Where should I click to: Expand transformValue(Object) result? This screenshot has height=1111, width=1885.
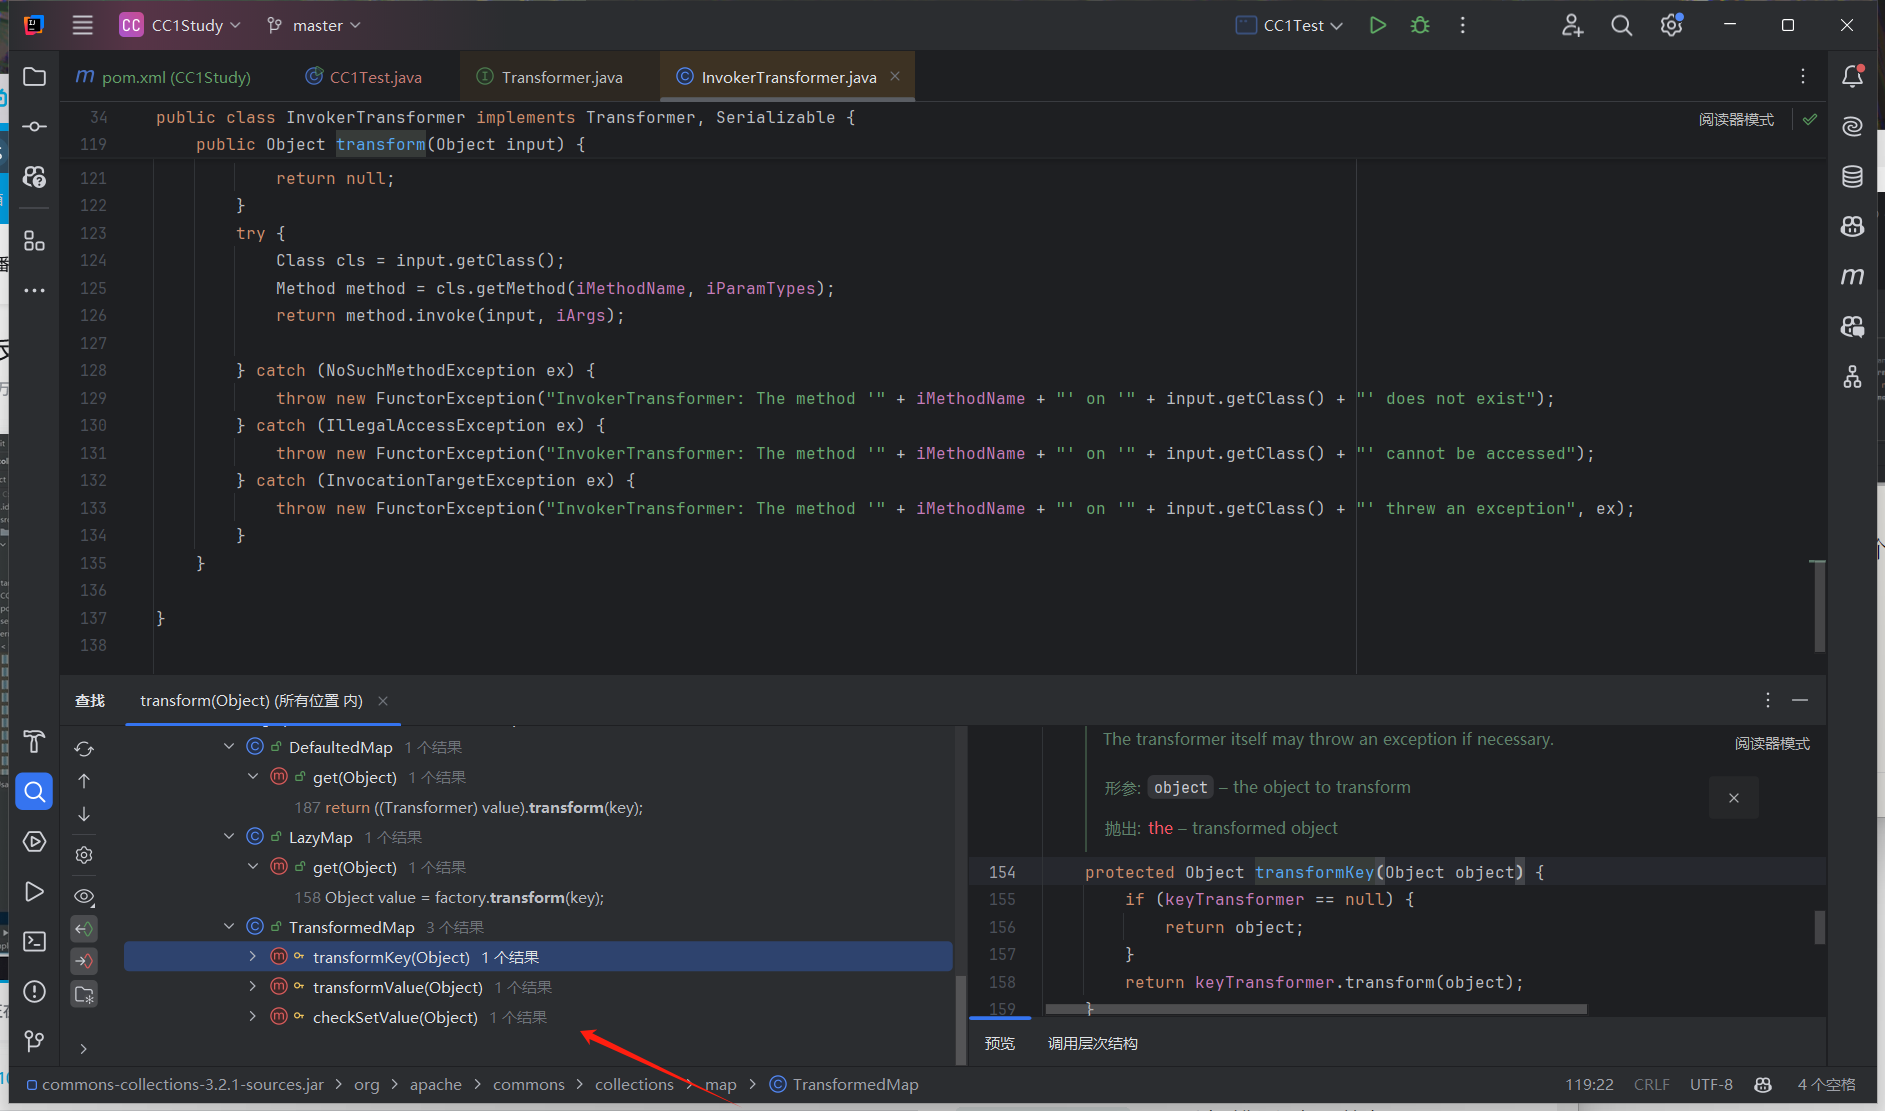coord(253,987)
